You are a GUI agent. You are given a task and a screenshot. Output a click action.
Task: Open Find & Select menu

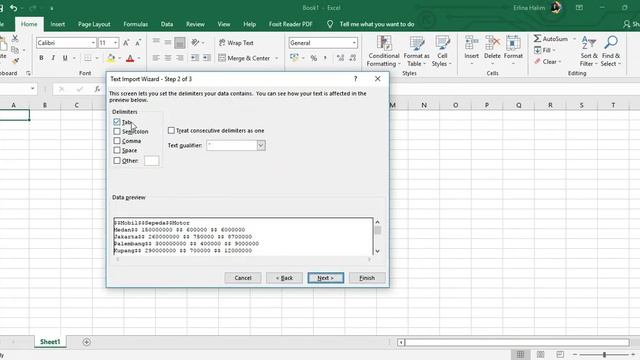(611, 51)
